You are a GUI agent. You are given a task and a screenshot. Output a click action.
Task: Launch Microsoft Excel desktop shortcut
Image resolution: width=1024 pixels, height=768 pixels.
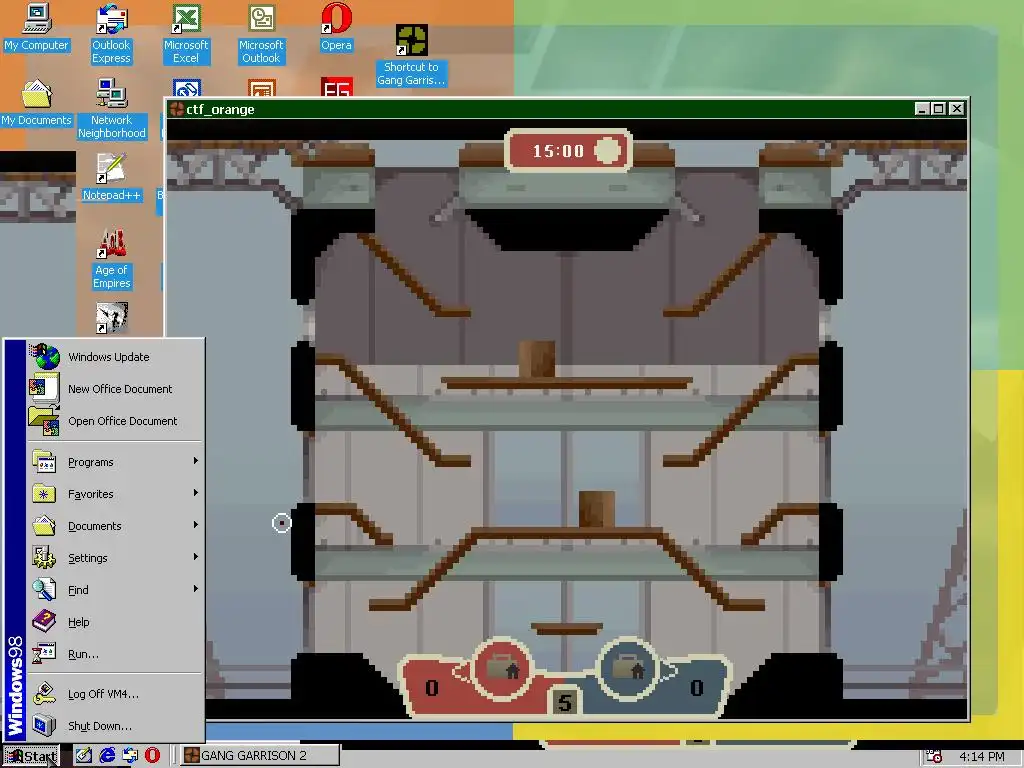pos(186,33)
